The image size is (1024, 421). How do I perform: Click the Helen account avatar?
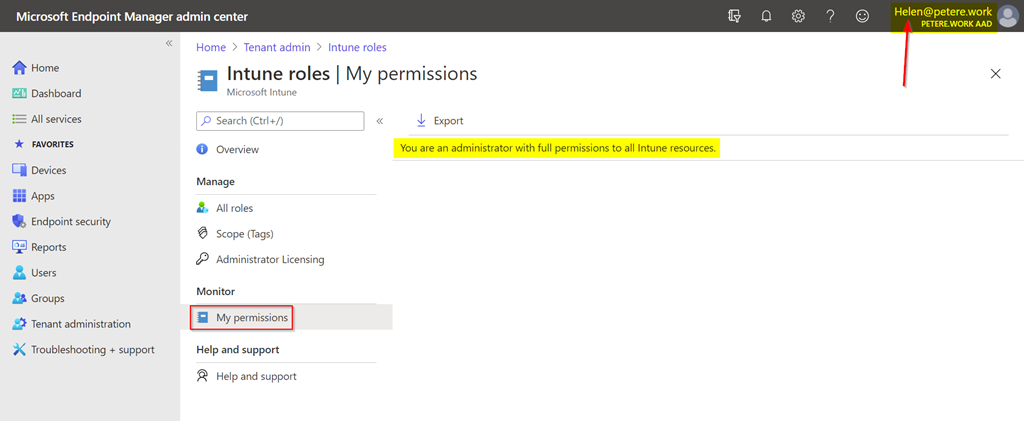(x=1008, y=17)
